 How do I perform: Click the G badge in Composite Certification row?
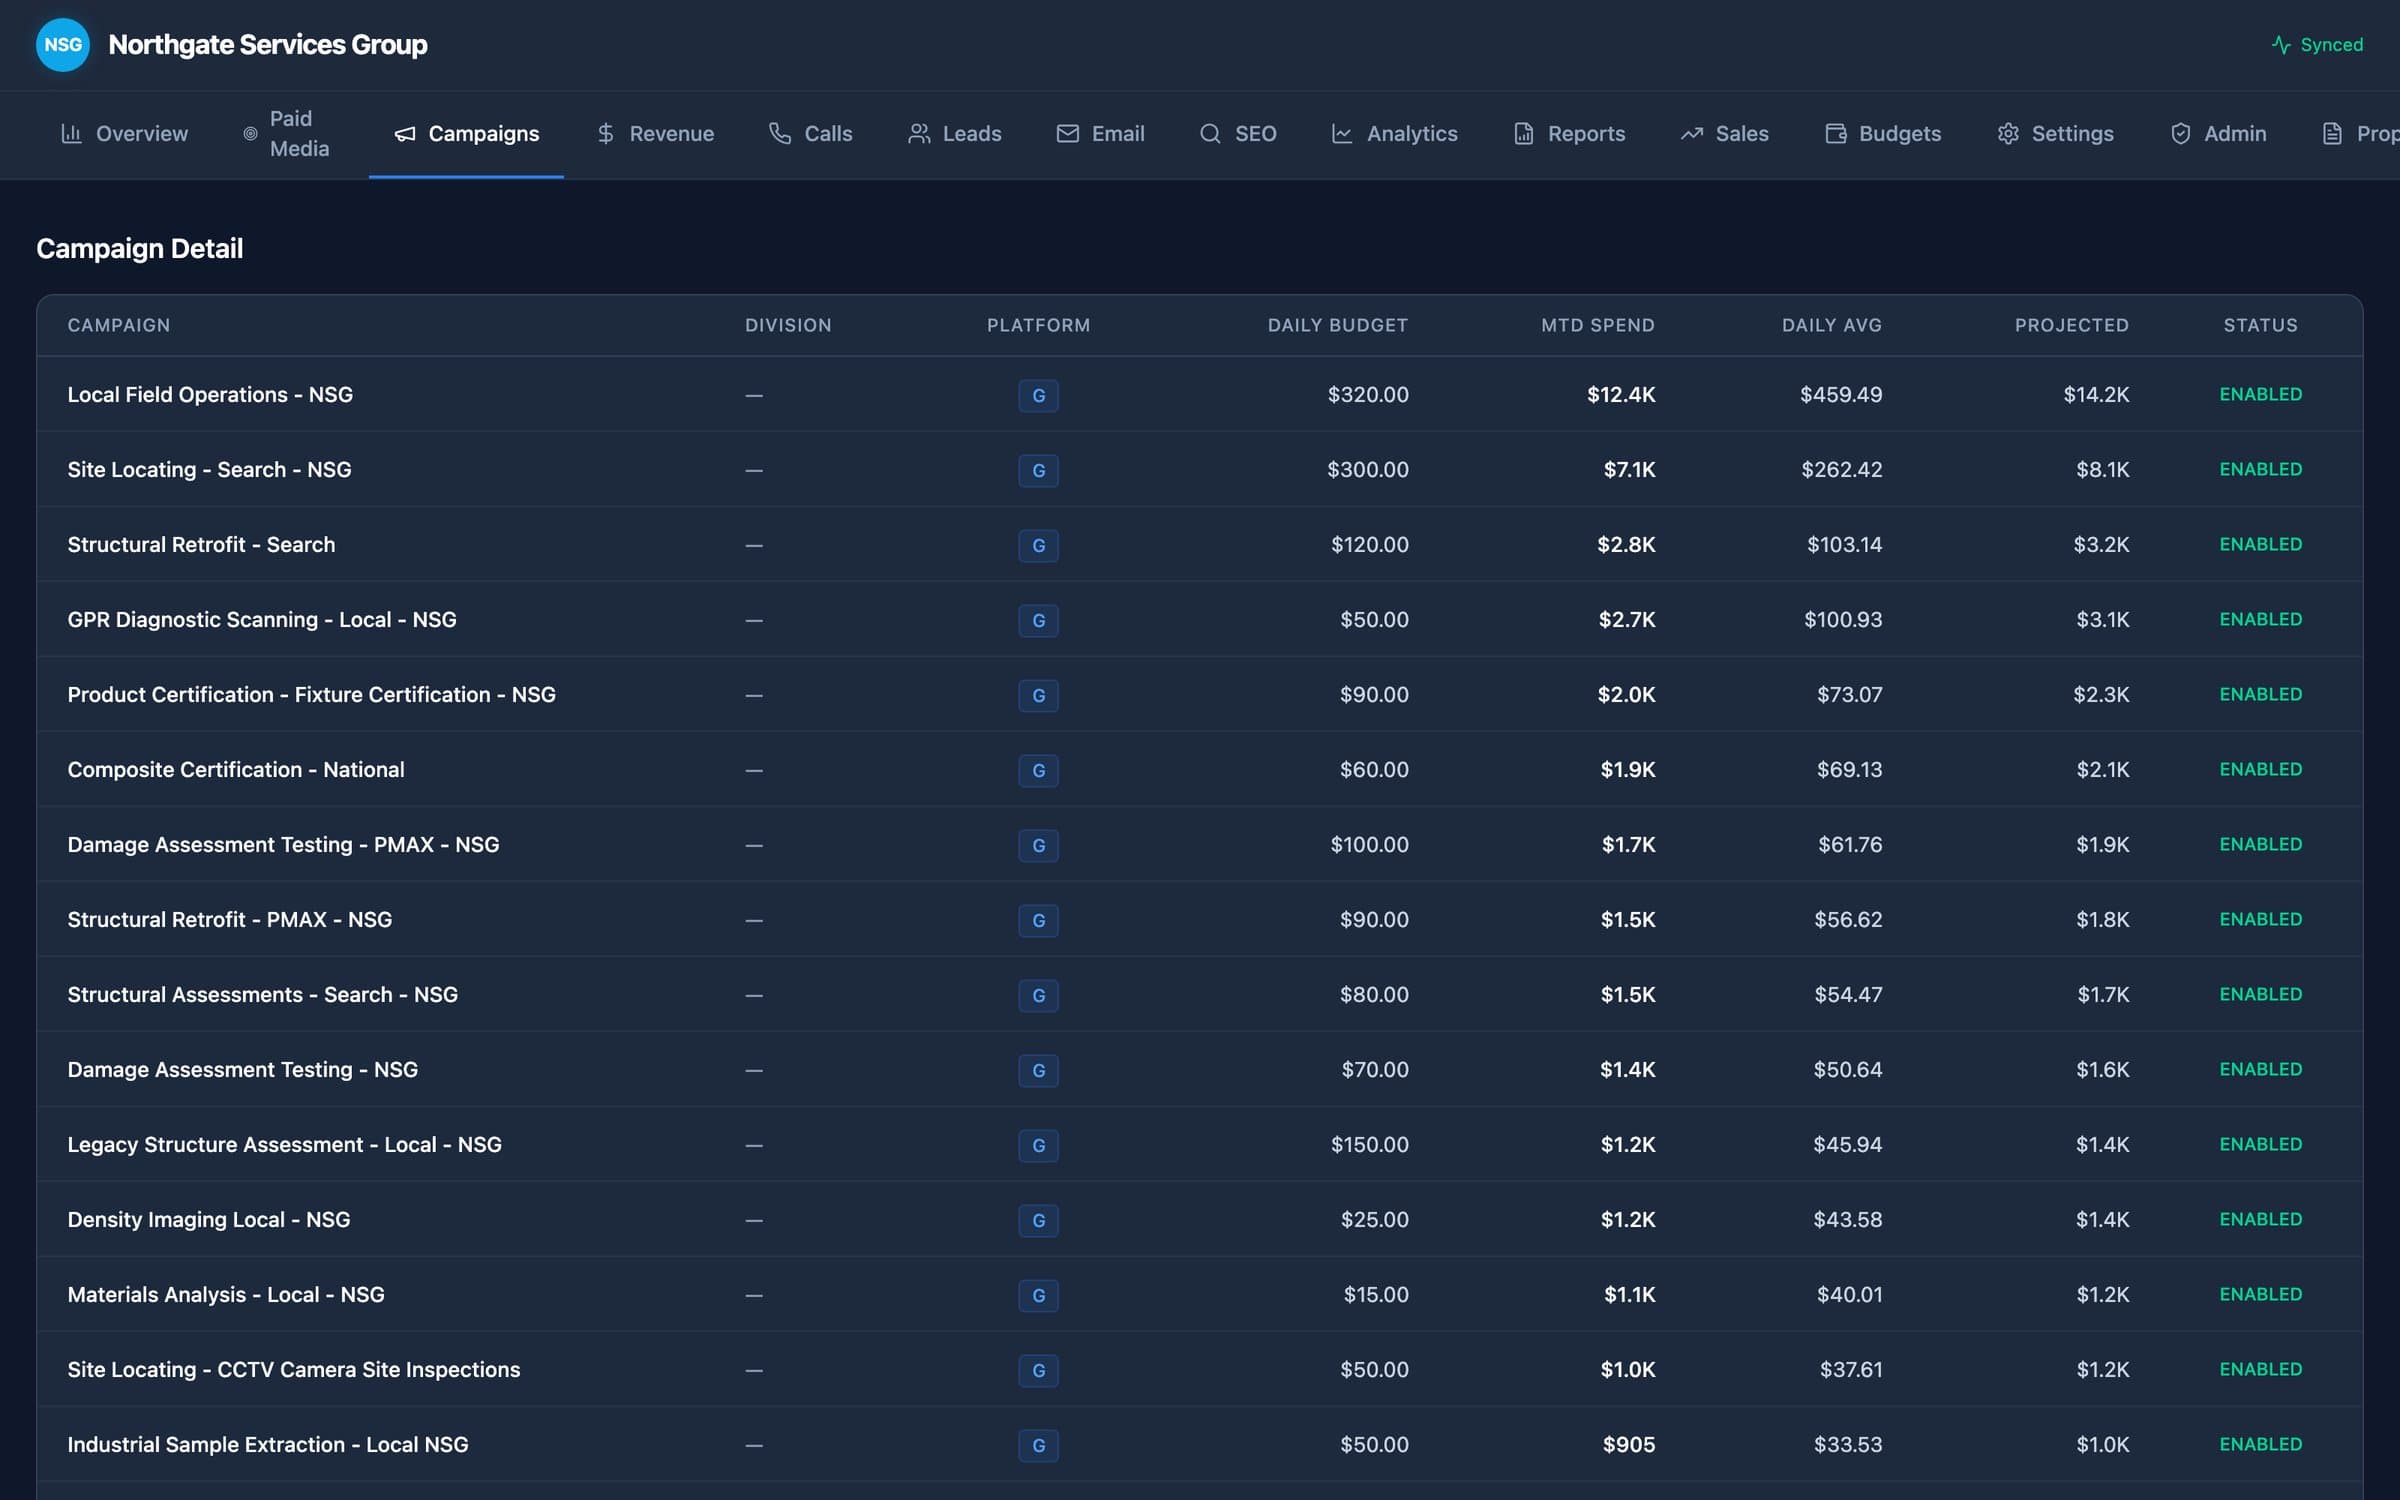pyautogui.click(x=1038, y=770)
